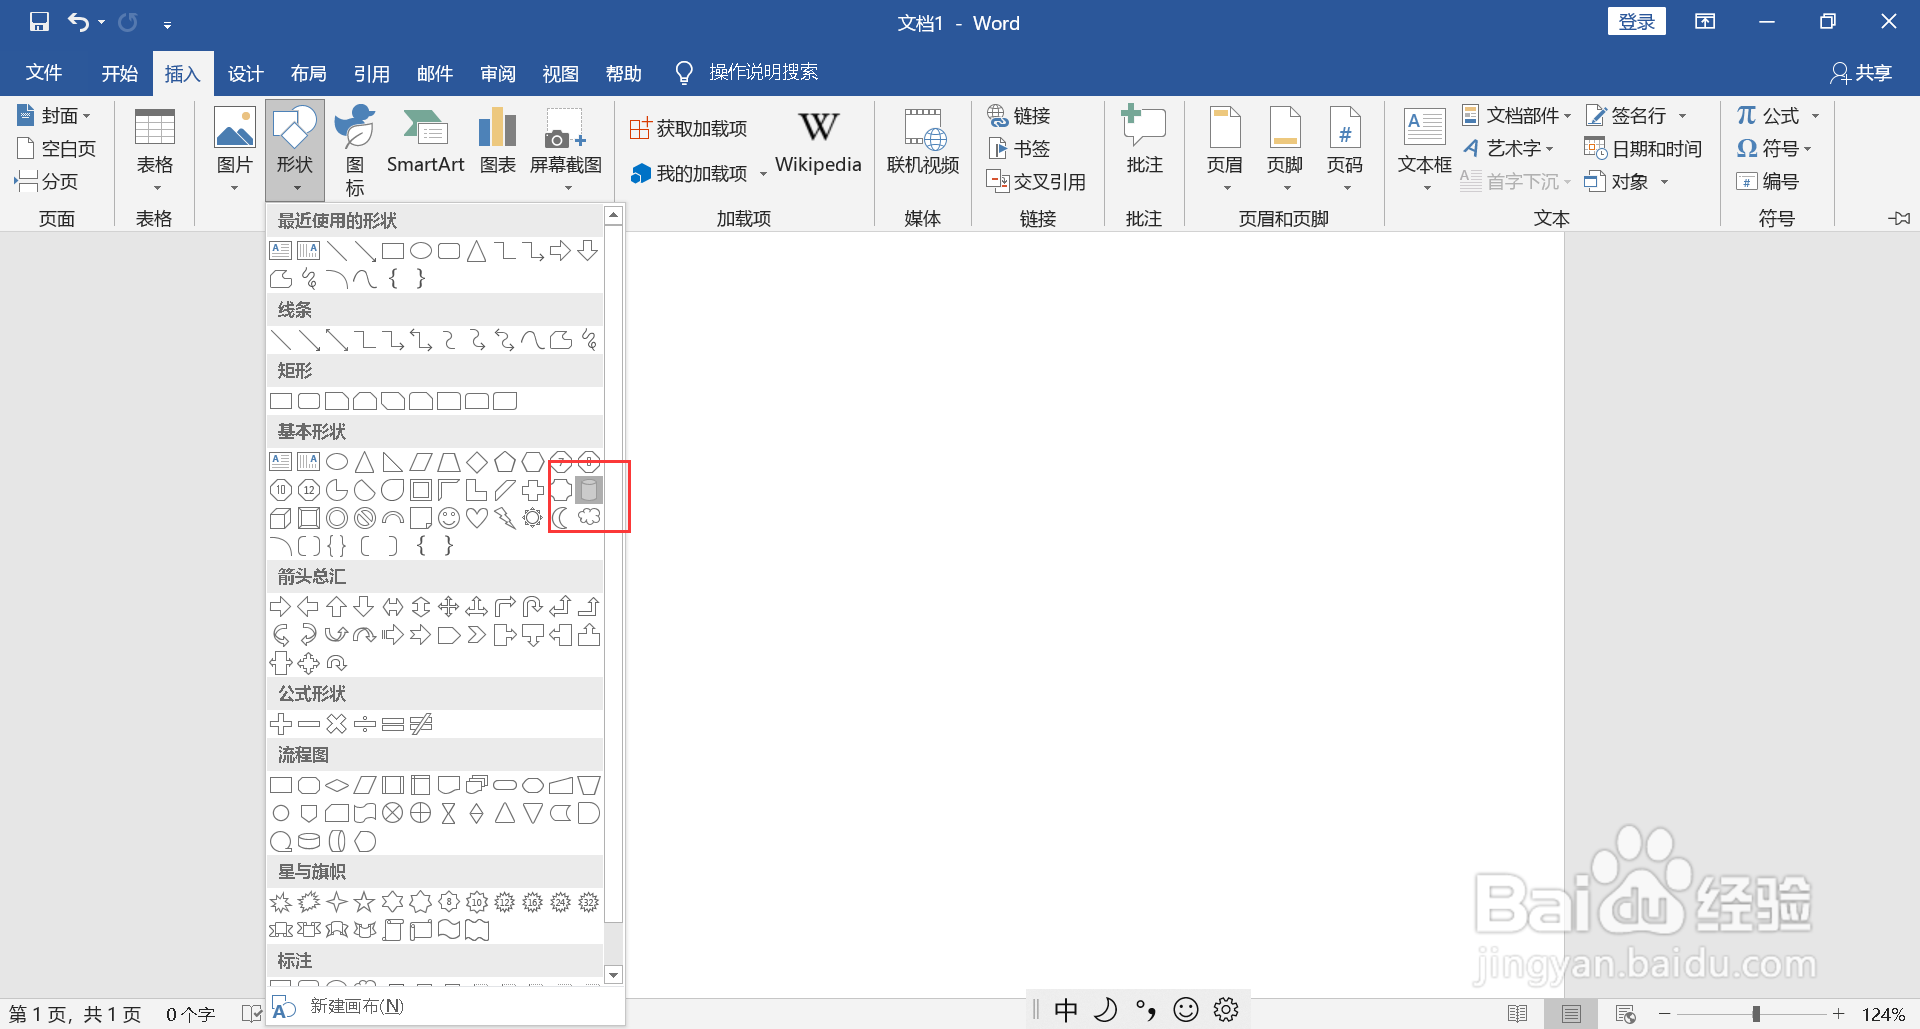
Task: Click the zoom in plus button
Action: click(1838, 1014)
